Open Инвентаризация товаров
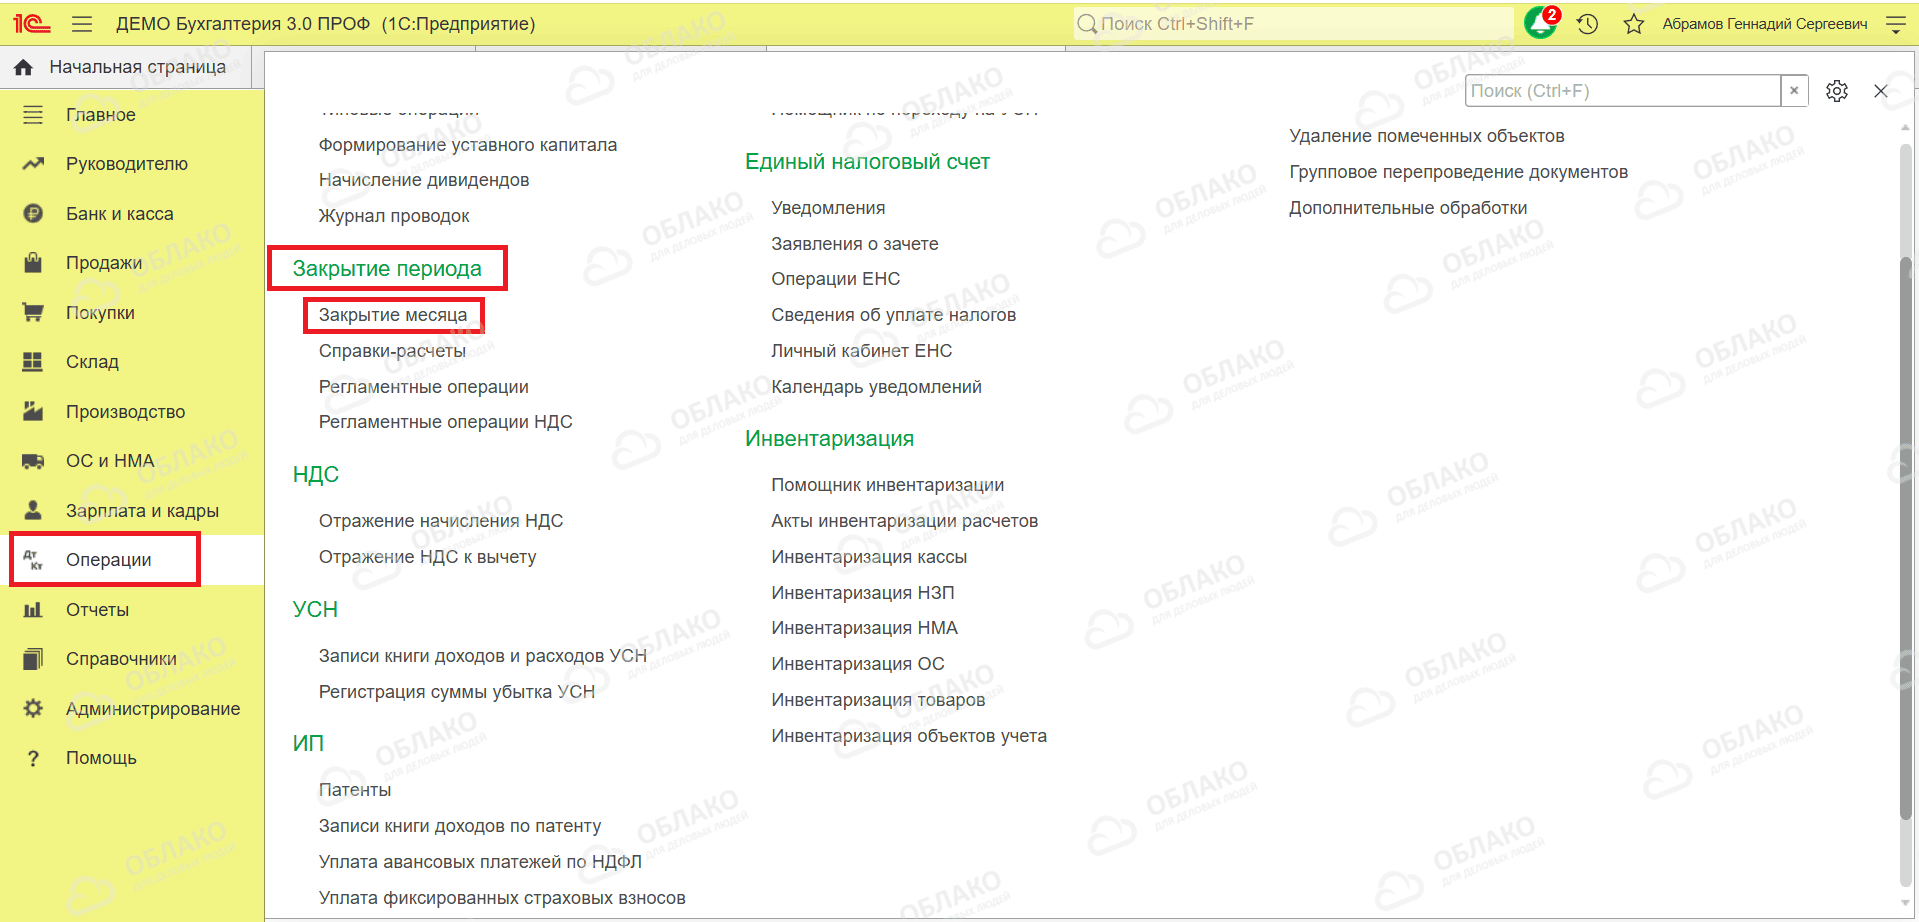The height and width of the screenshot is (922, 1919). [878, 700]
